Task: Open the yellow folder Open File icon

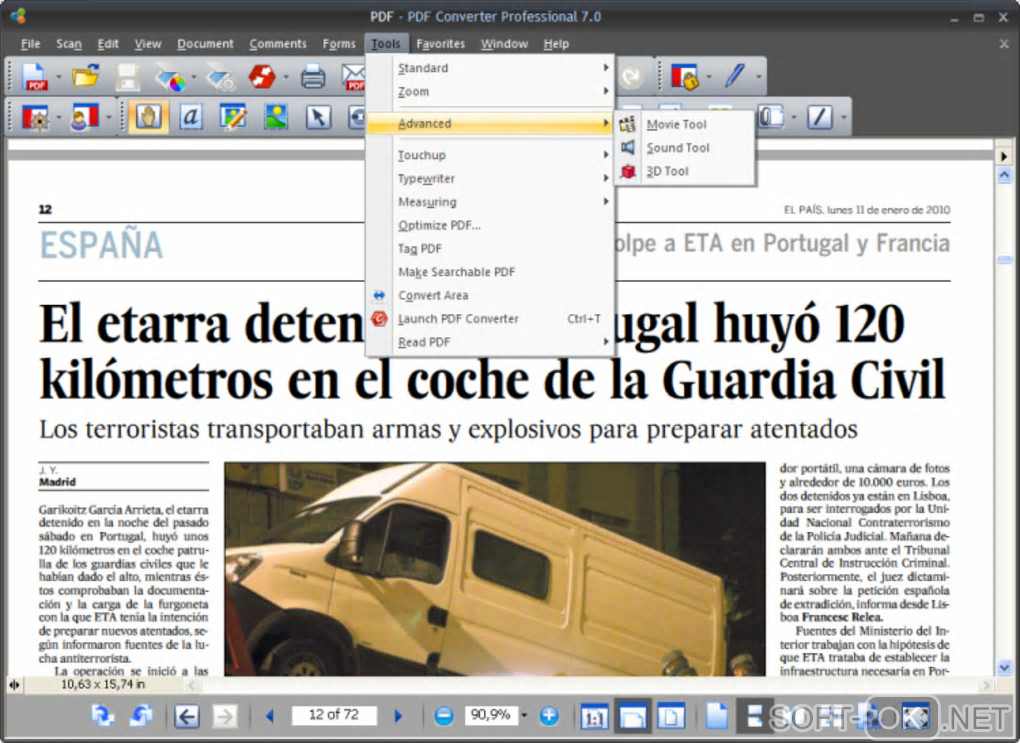Action: pyautogui.click(x=86, y=77)
